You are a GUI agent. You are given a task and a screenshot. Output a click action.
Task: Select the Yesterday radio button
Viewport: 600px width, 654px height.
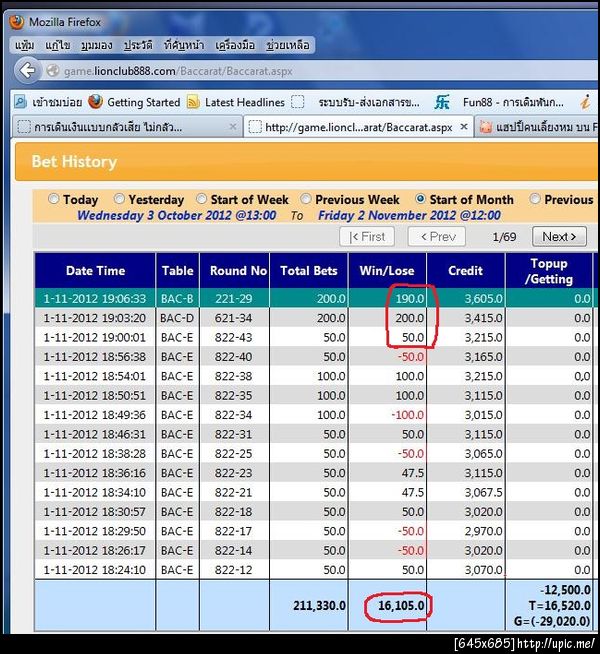(119, 199)
